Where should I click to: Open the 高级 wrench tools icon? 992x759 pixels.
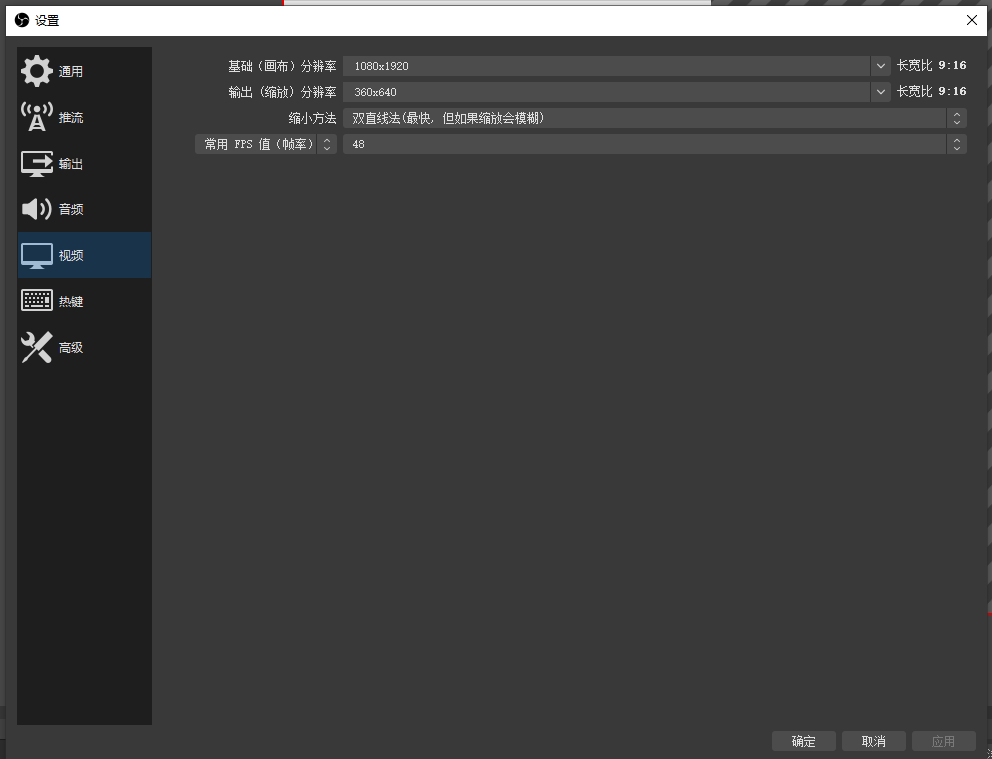tap(37, 347)
